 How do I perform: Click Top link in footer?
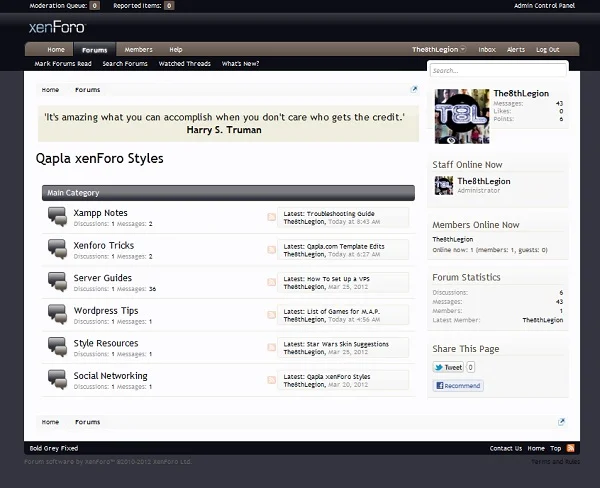pyautogui.click(x=556, y=448)
